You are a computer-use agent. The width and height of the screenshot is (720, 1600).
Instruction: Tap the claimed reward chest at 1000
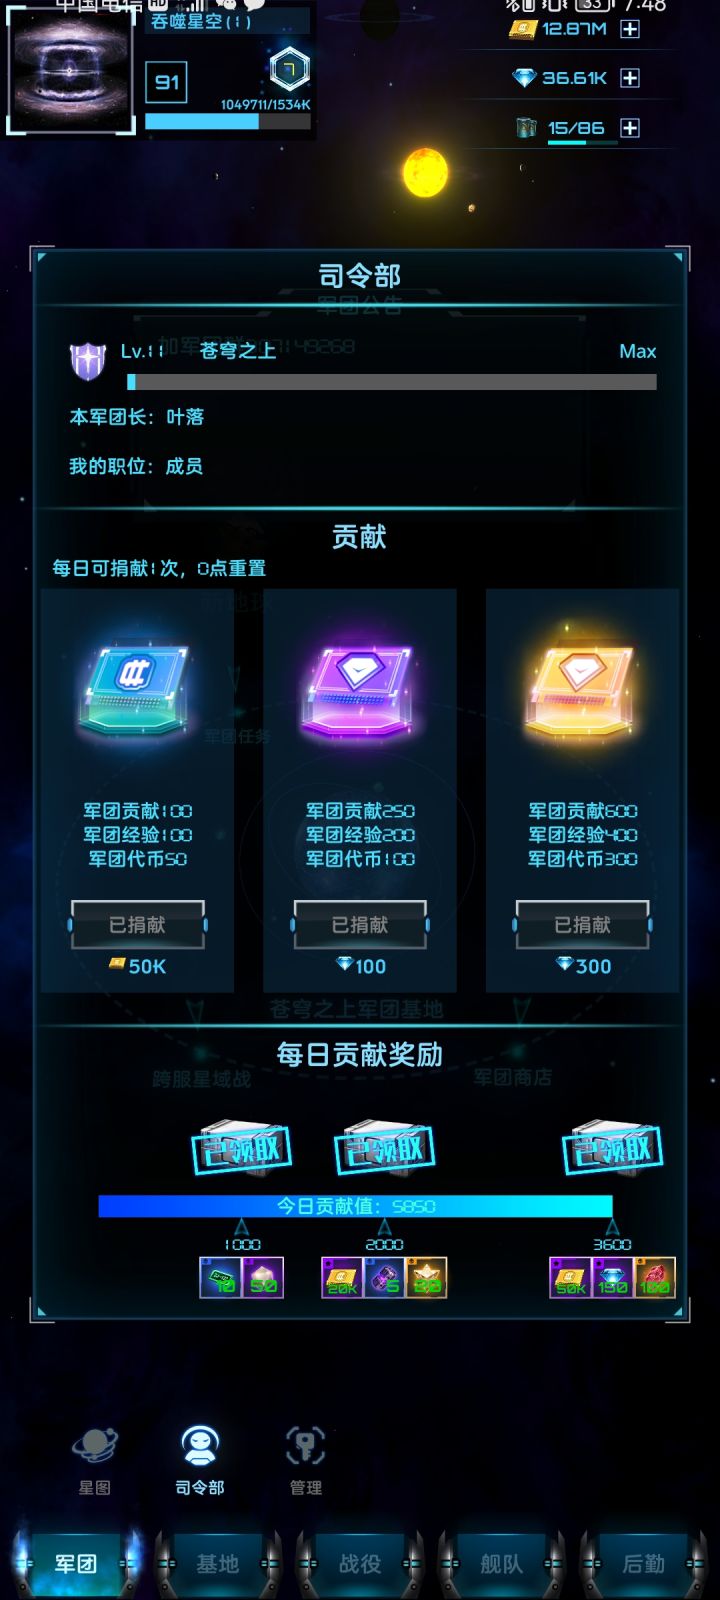coord(241,1148)
